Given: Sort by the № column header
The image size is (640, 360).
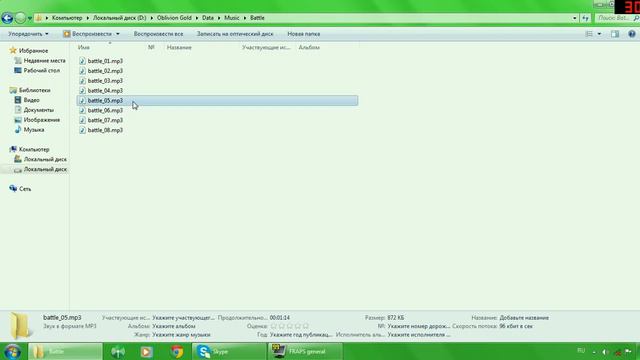Looking at the screenshot, I should (151, 47).
